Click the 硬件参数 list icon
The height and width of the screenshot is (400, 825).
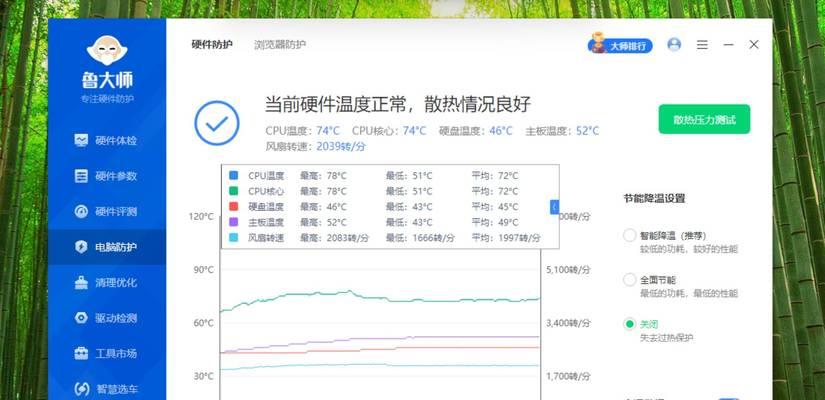[x=81, y=176]
